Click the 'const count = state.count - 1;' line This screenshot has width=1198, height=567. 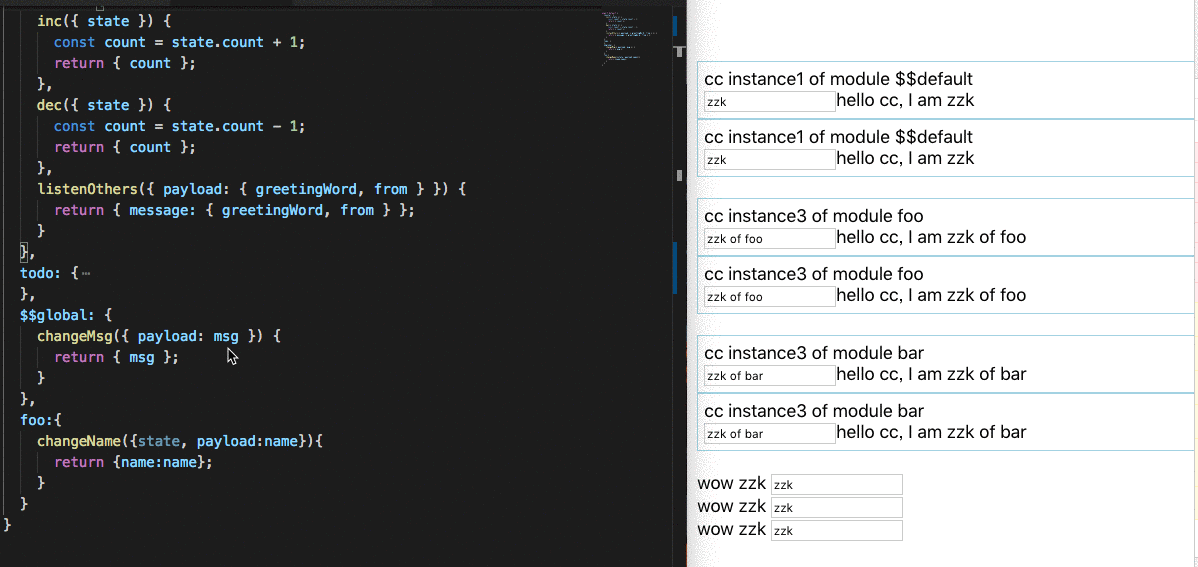[180, 126]
